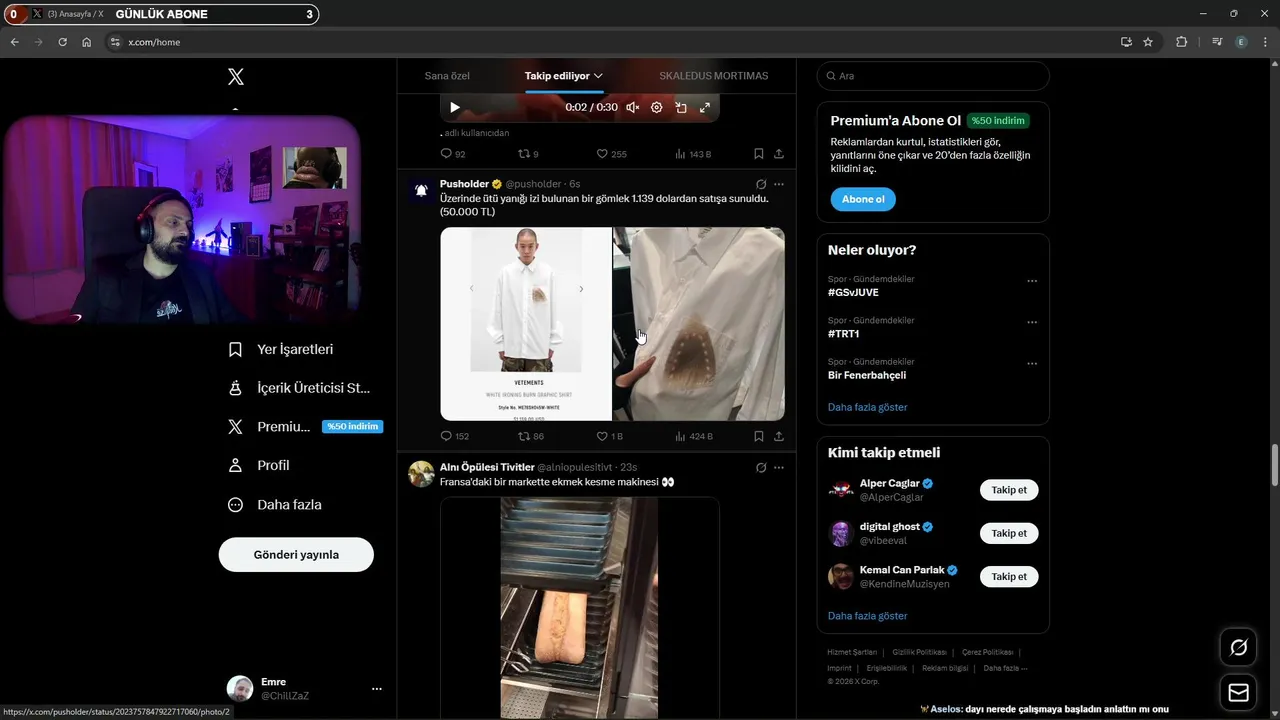This screenshot has width=1280, height=720.
Task: Open the Takip ediyor tab dropdown
Action: [x=564, y=76]
